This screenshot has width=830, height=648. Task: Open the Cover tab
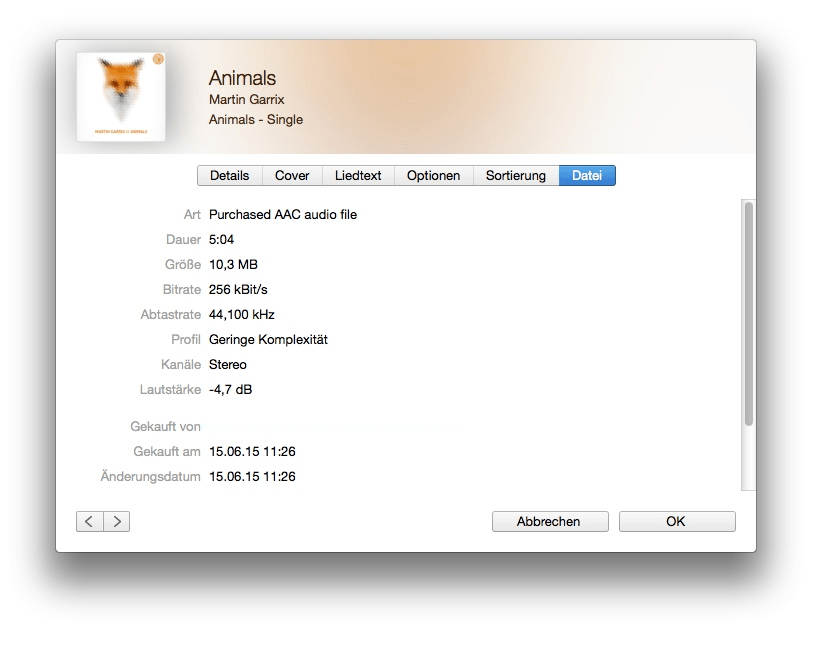point(292,176)
